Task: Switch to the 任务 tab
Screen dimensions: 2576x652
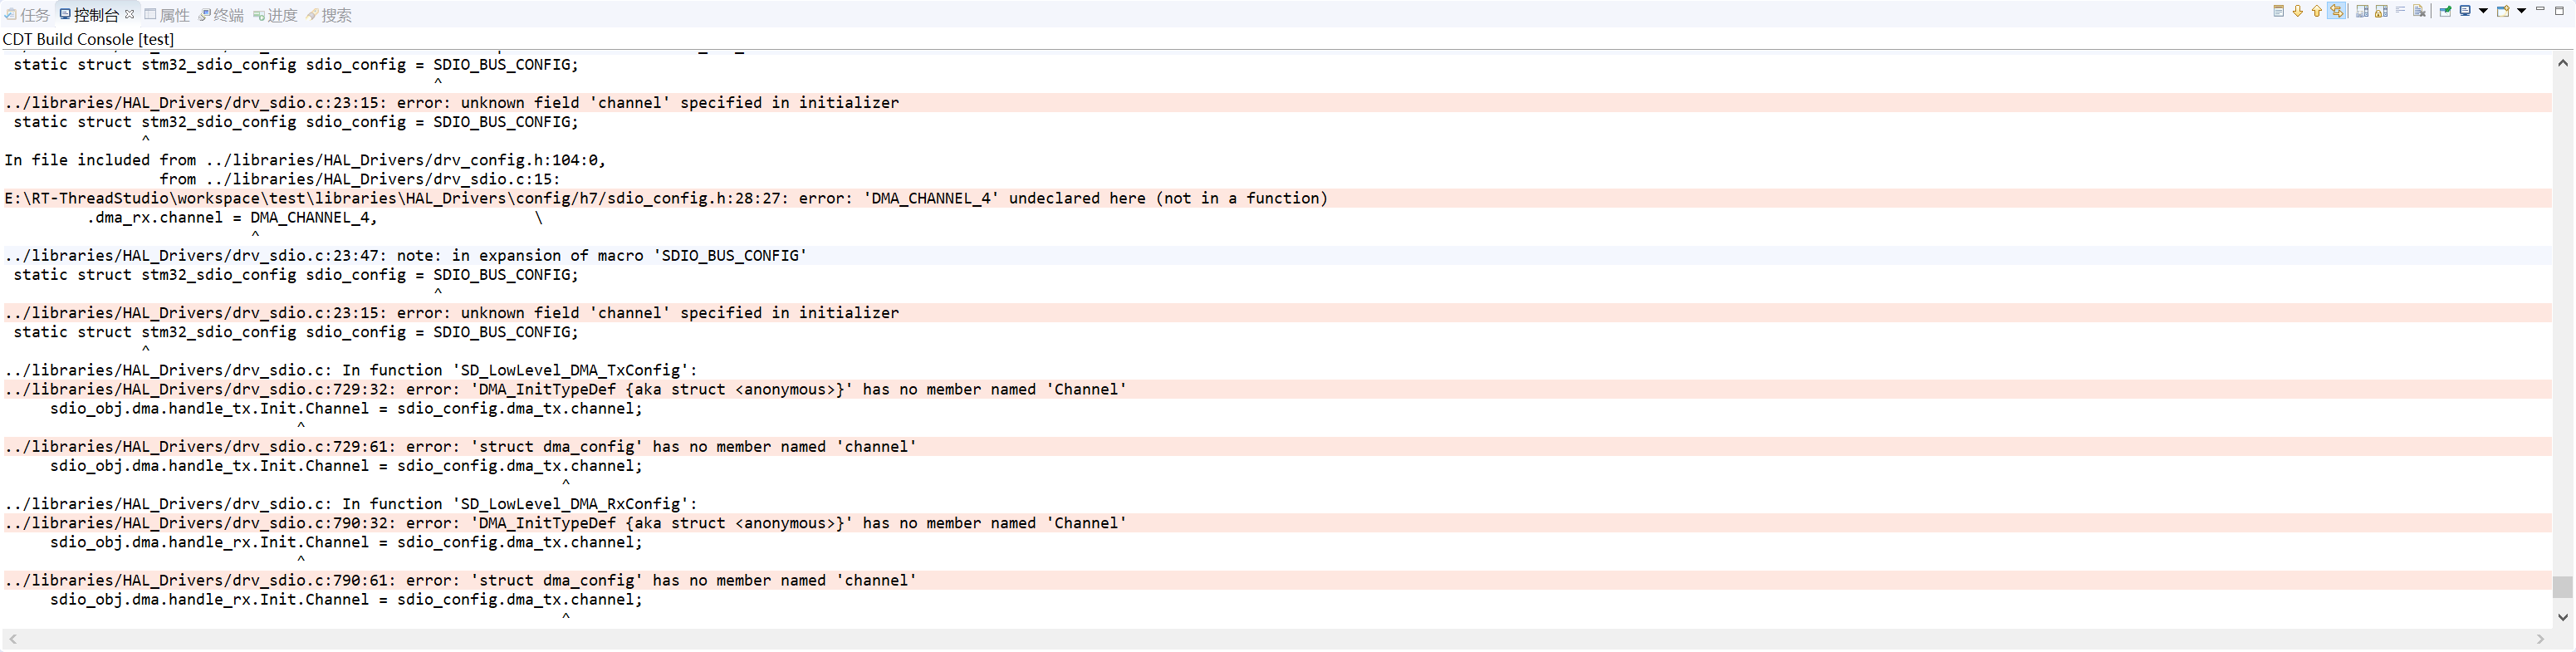Action: pos(27,15)
